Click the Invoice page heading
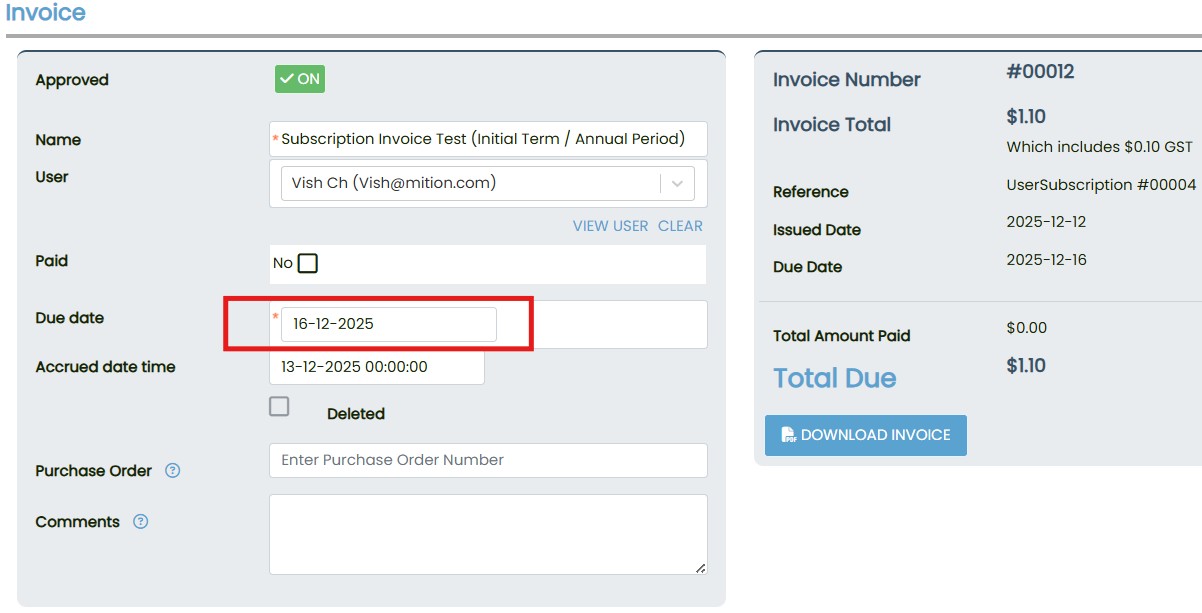Screen dimensions: 1202x613 pos(45,13)
